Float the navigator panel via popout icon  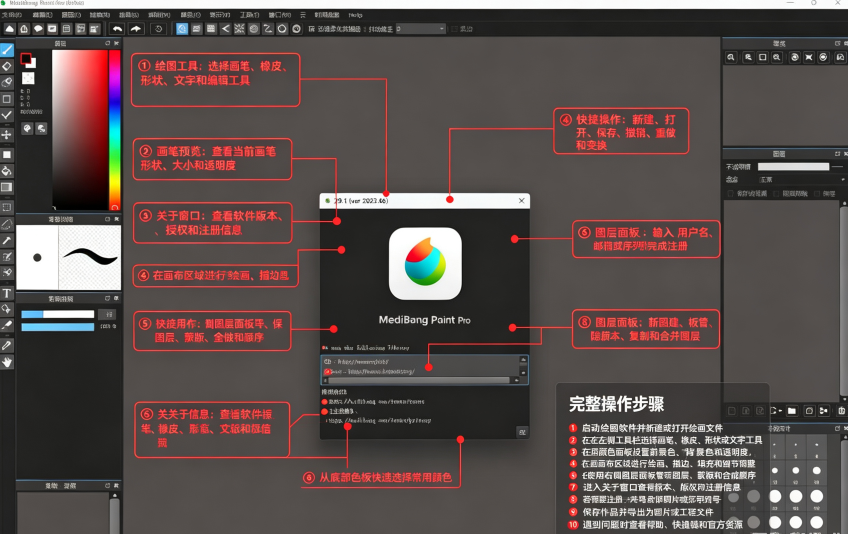click(838, 43)
